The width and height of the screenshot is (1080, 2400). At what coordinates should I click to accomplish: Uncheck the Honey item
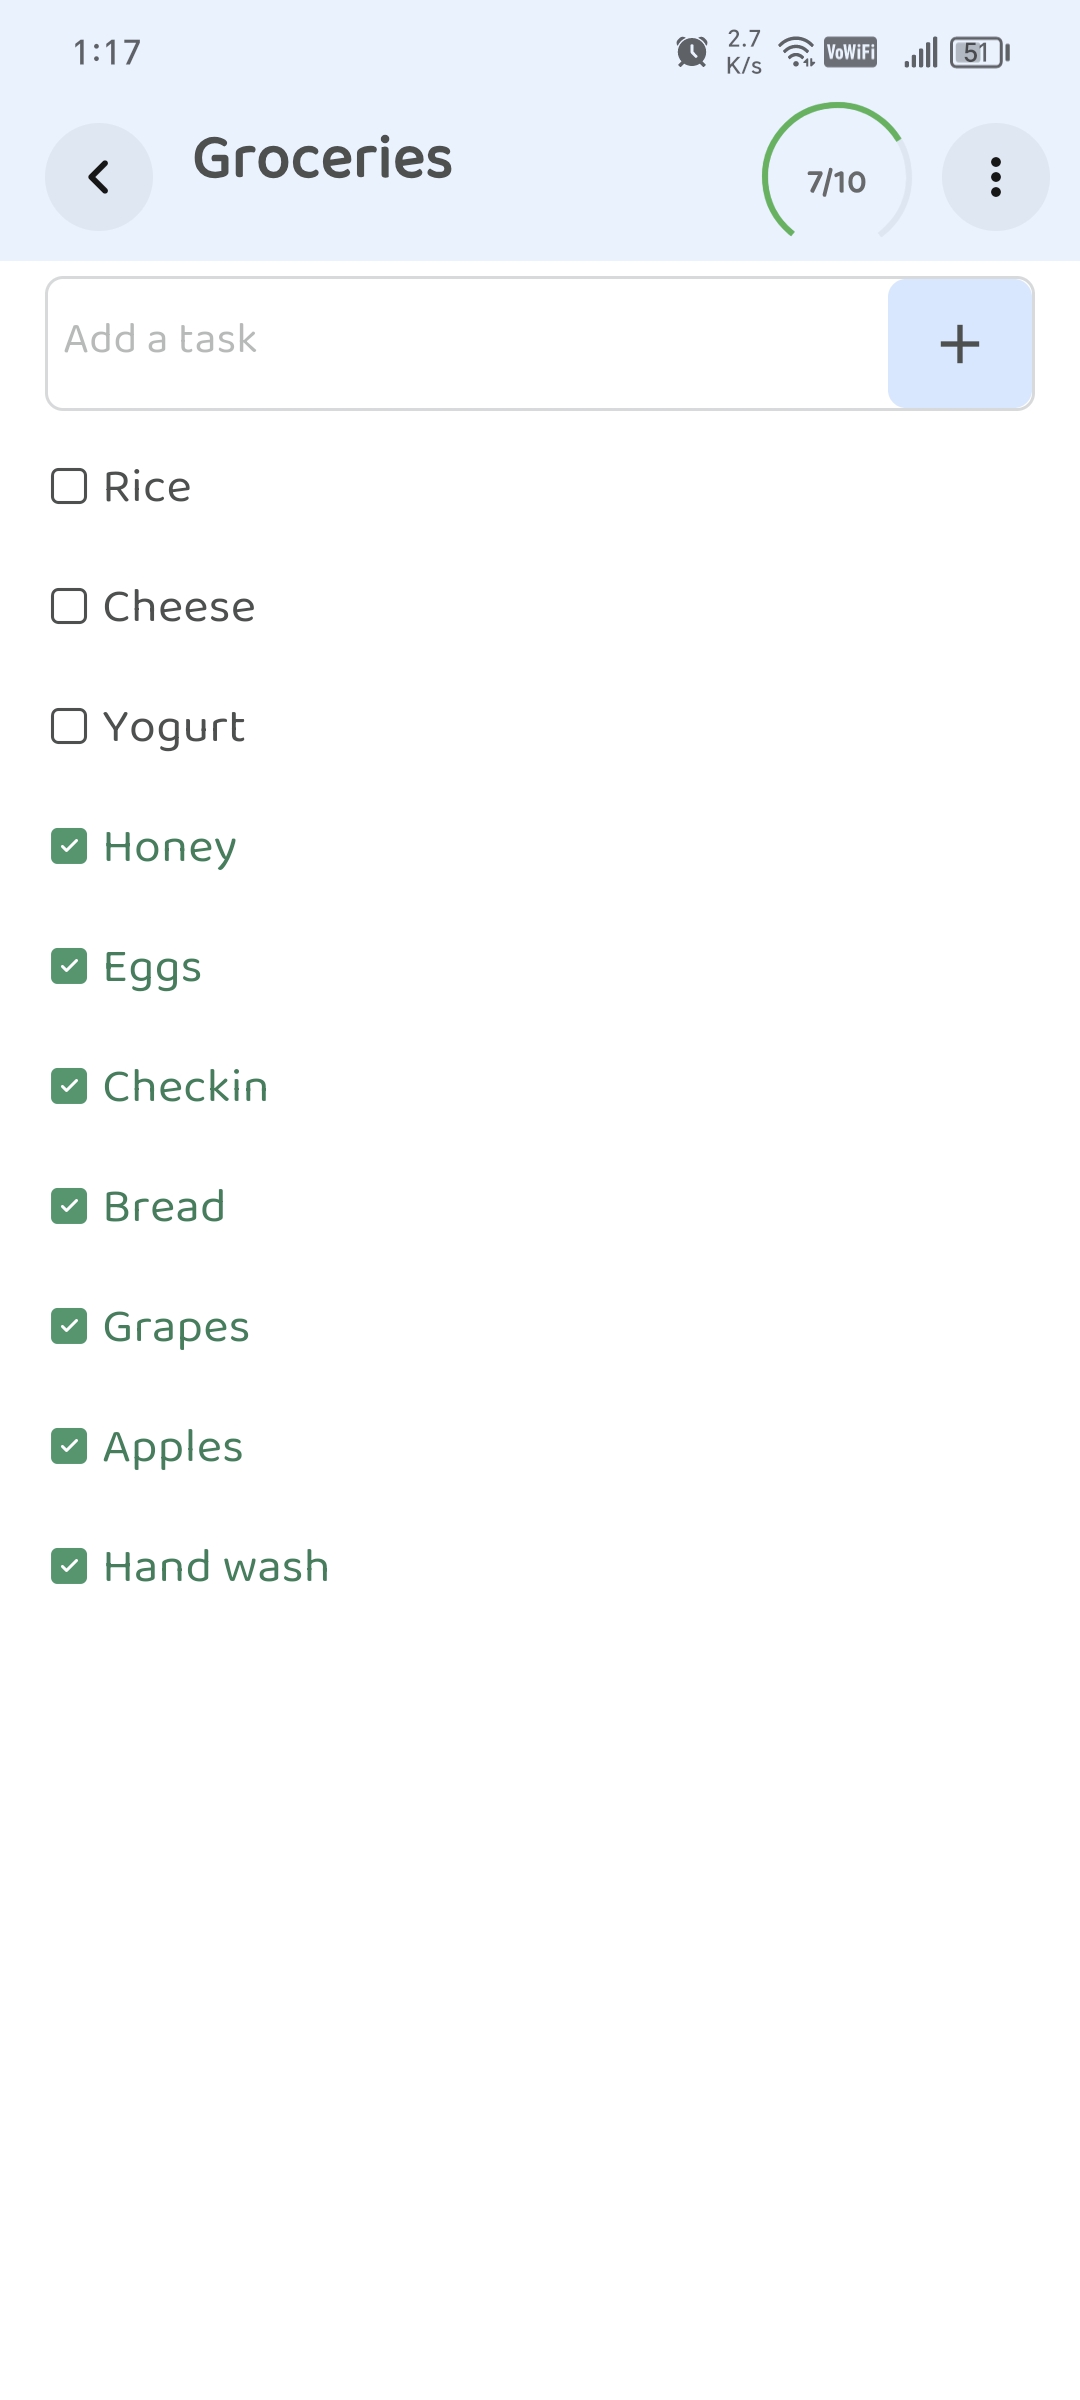point(69,847)
